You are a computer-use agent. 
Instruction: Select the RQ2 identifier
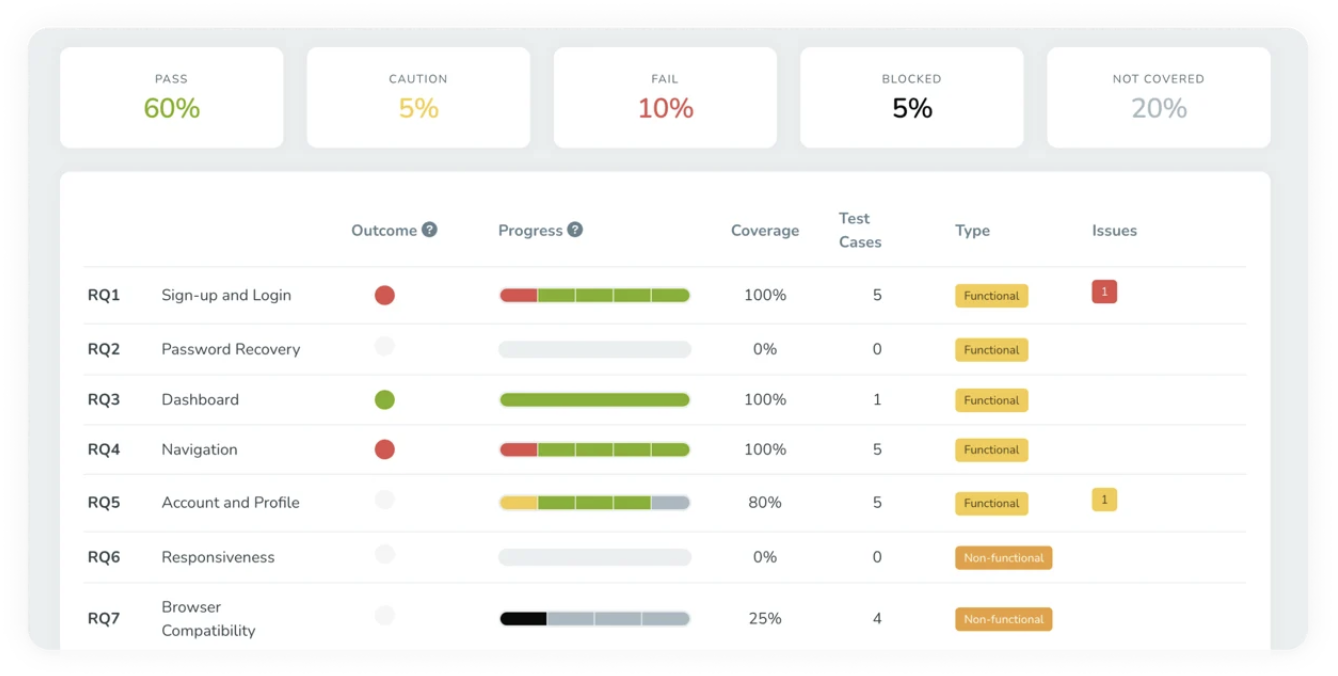click(103, 349)
